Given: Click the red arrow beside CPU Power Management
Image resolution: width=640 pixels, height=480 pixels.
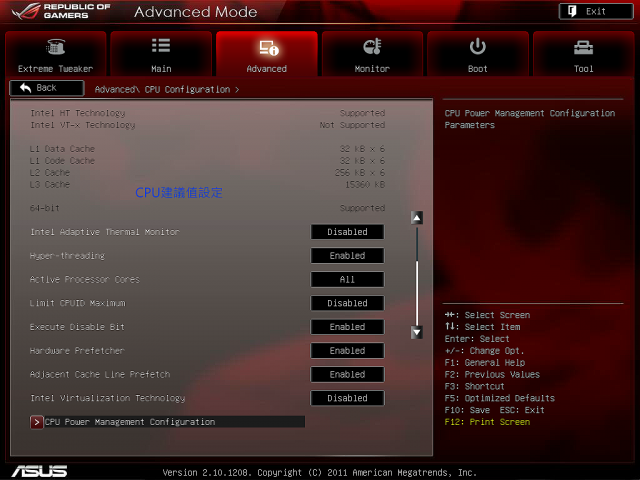Looking at the screenshot, I should pos(36,422).
